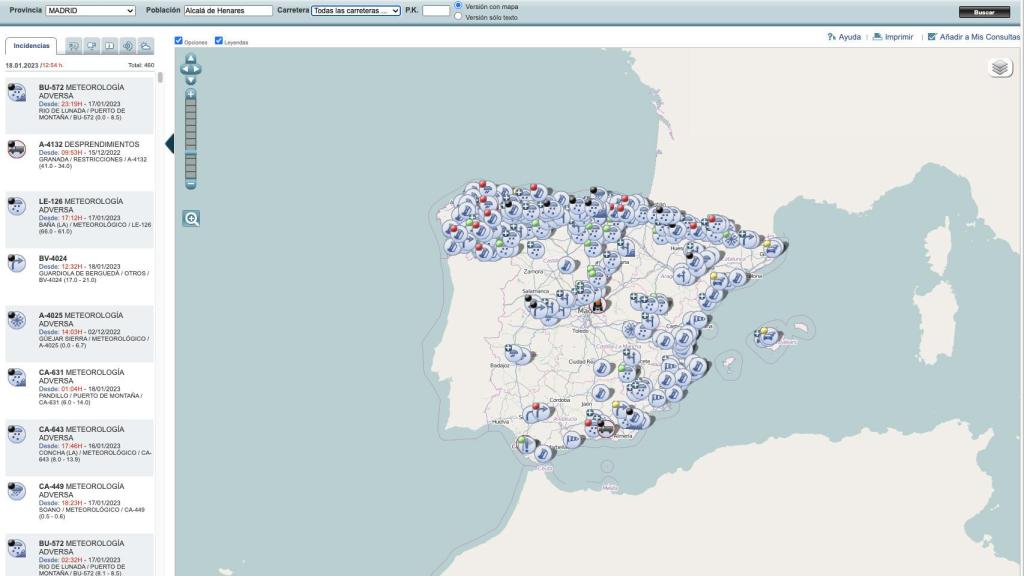Click the LE-126 weather incident icon

pyautogui.click(x=17, y=206)
